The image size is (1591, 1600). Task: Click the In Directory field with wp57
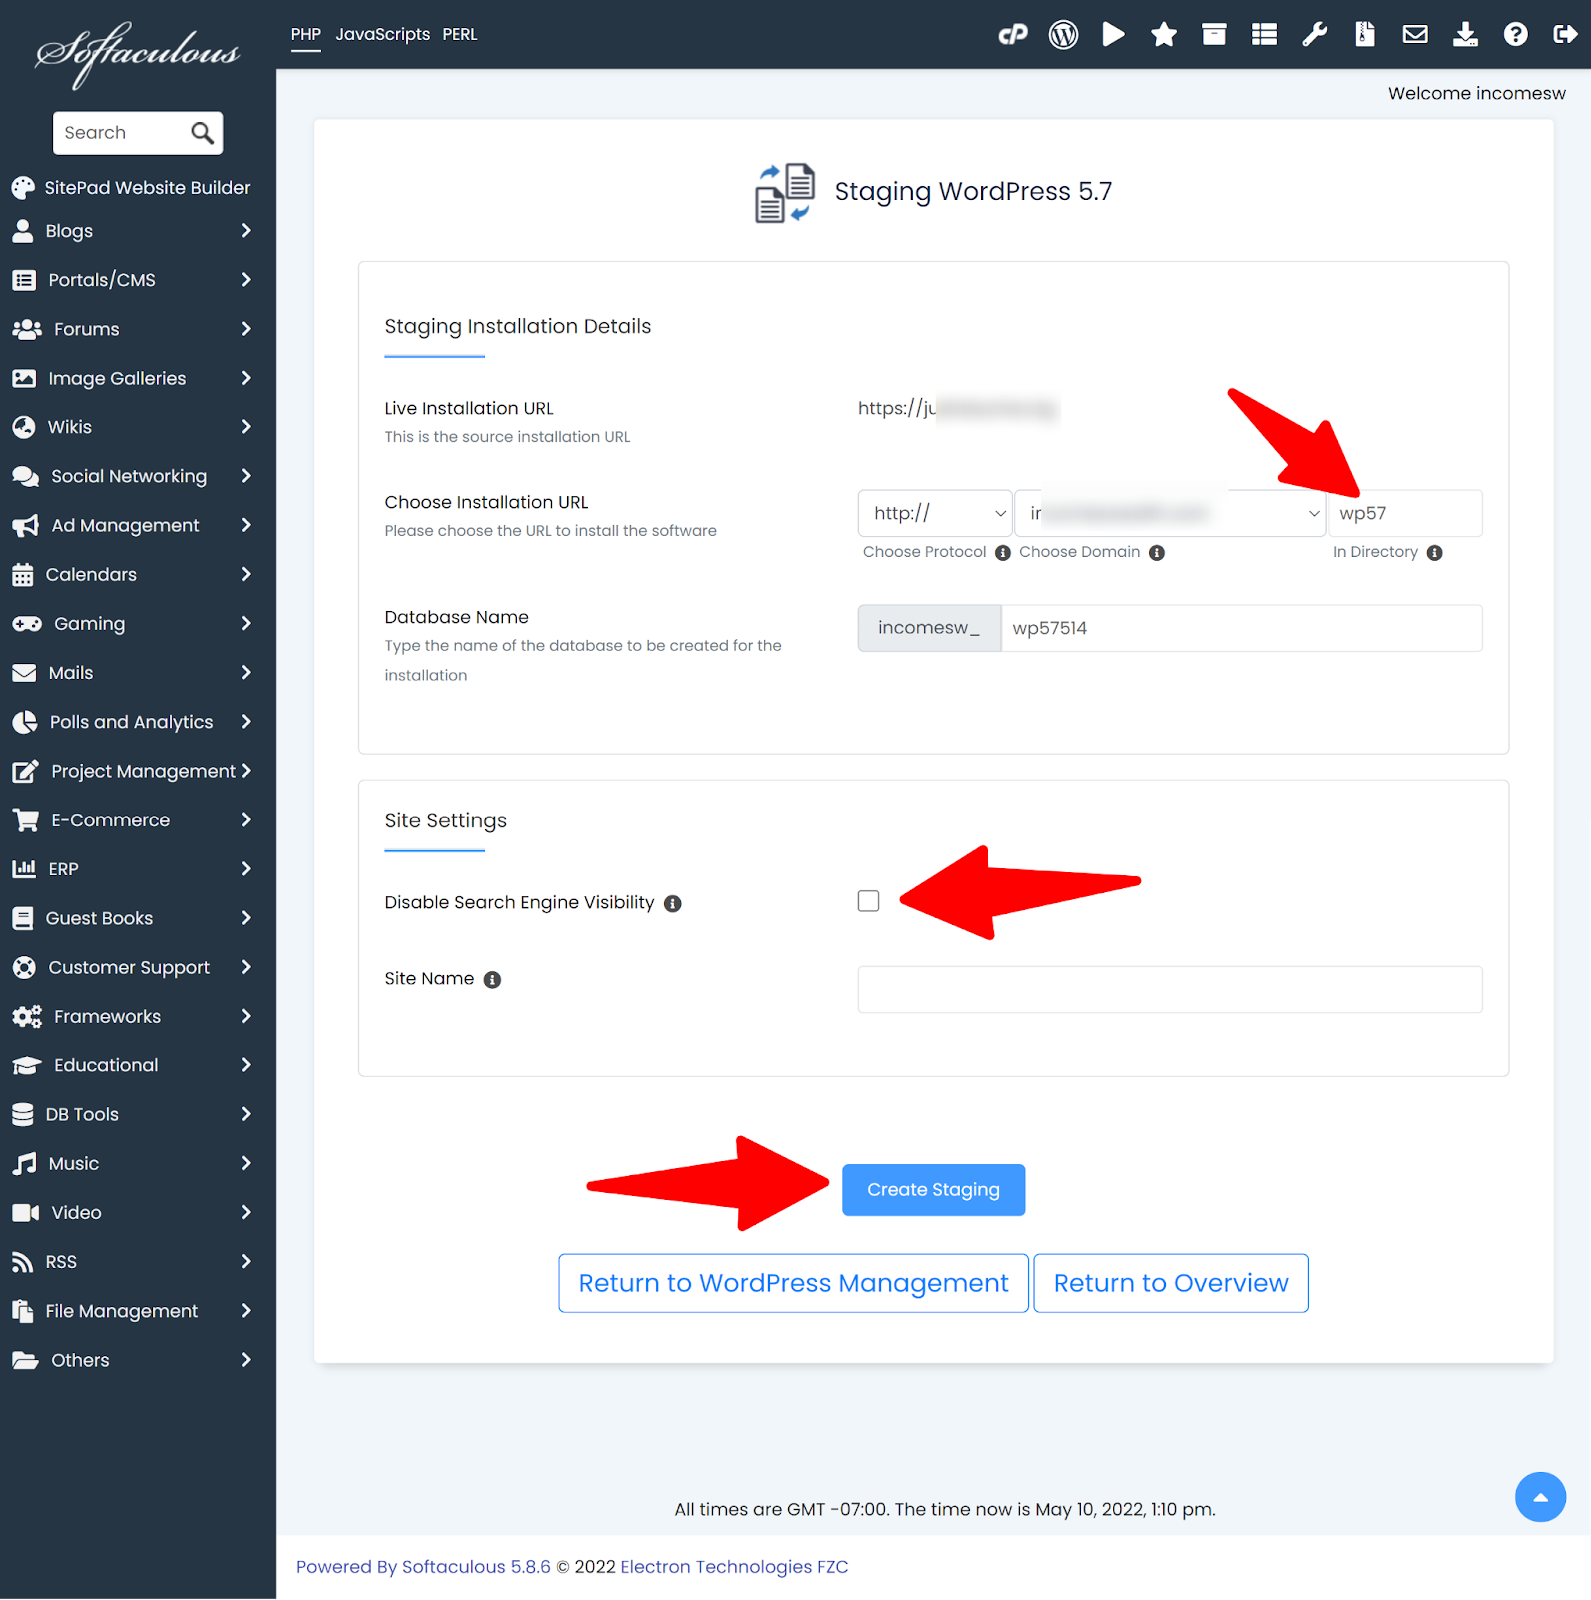click(x=1405, y=513)
